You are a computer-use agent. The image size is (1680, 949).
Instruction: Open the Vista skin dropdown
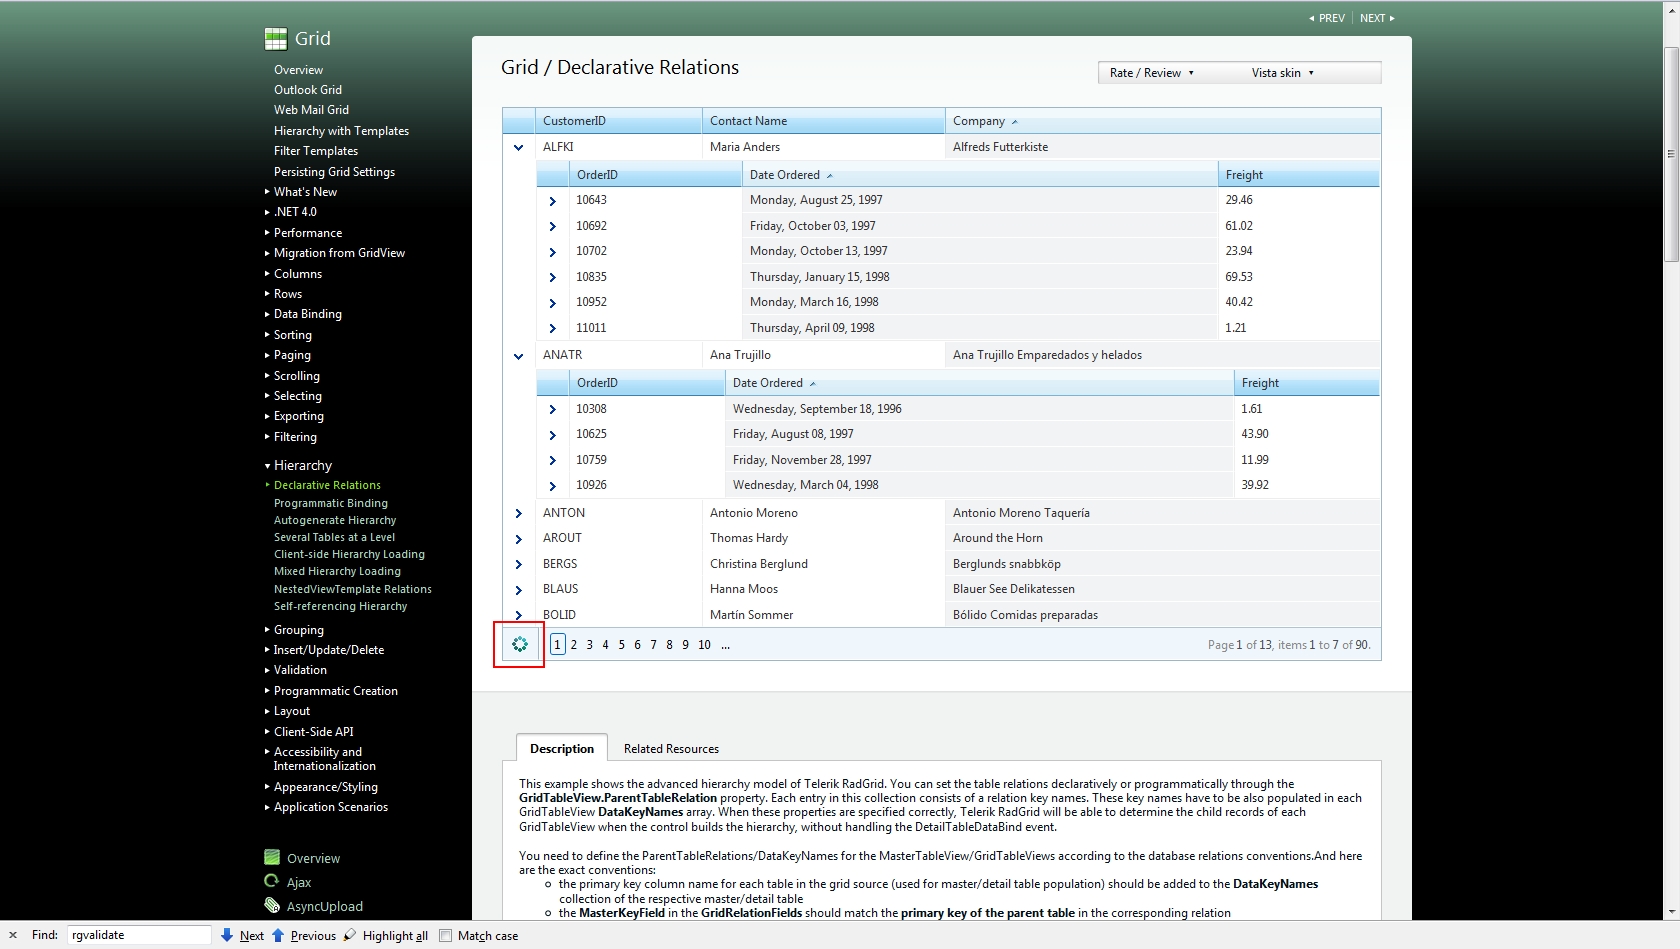1283,73
